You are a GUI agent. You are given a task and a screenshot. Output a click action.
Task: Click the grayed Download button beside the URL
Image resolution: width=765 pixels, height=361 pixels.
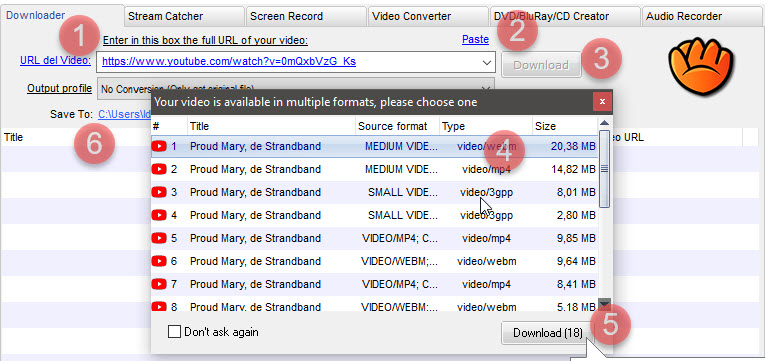pyautogui.click(x=541, y=65)
